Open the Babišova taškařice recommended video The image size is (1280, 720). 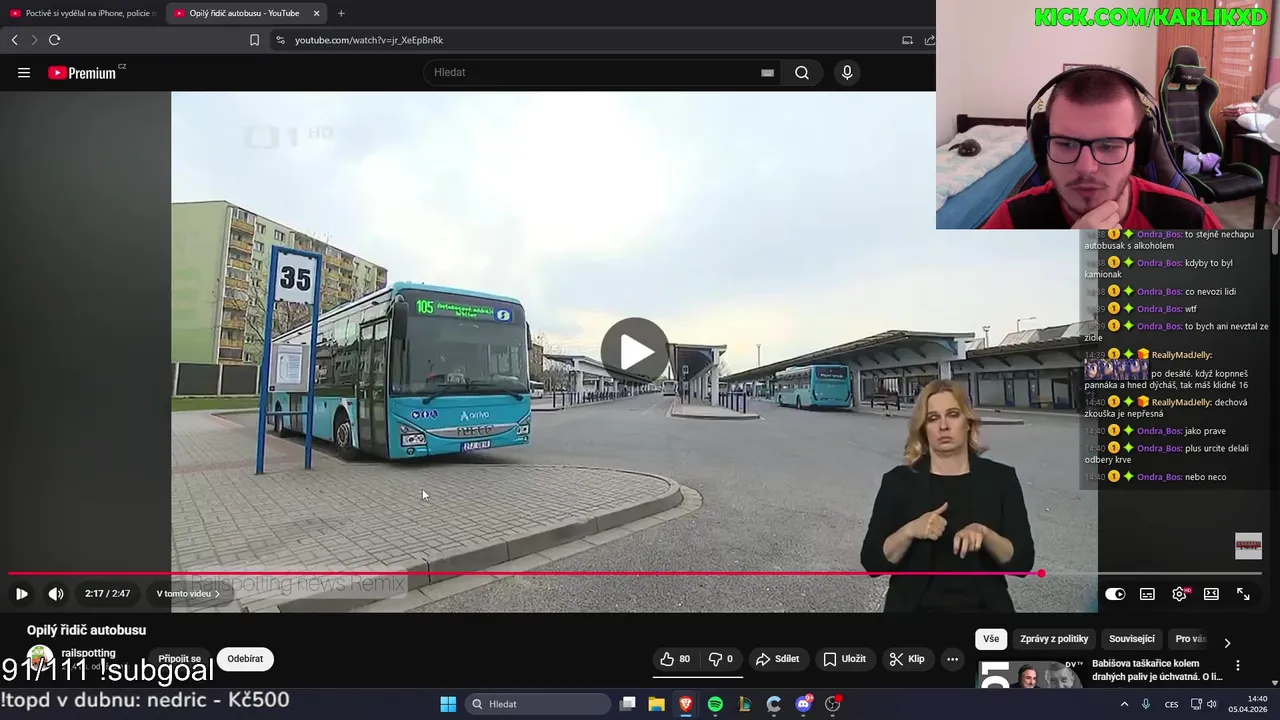pyautogui.click(x=1157, y=670)
